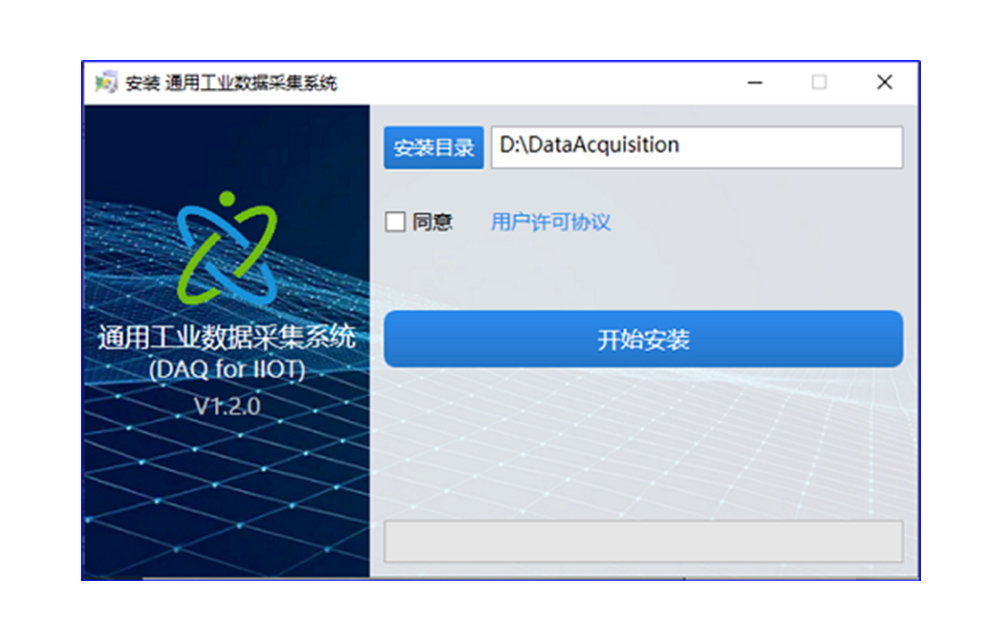Minimize the installer window
This screenshot has width=1000, height=638.
[x=755, y=83]
